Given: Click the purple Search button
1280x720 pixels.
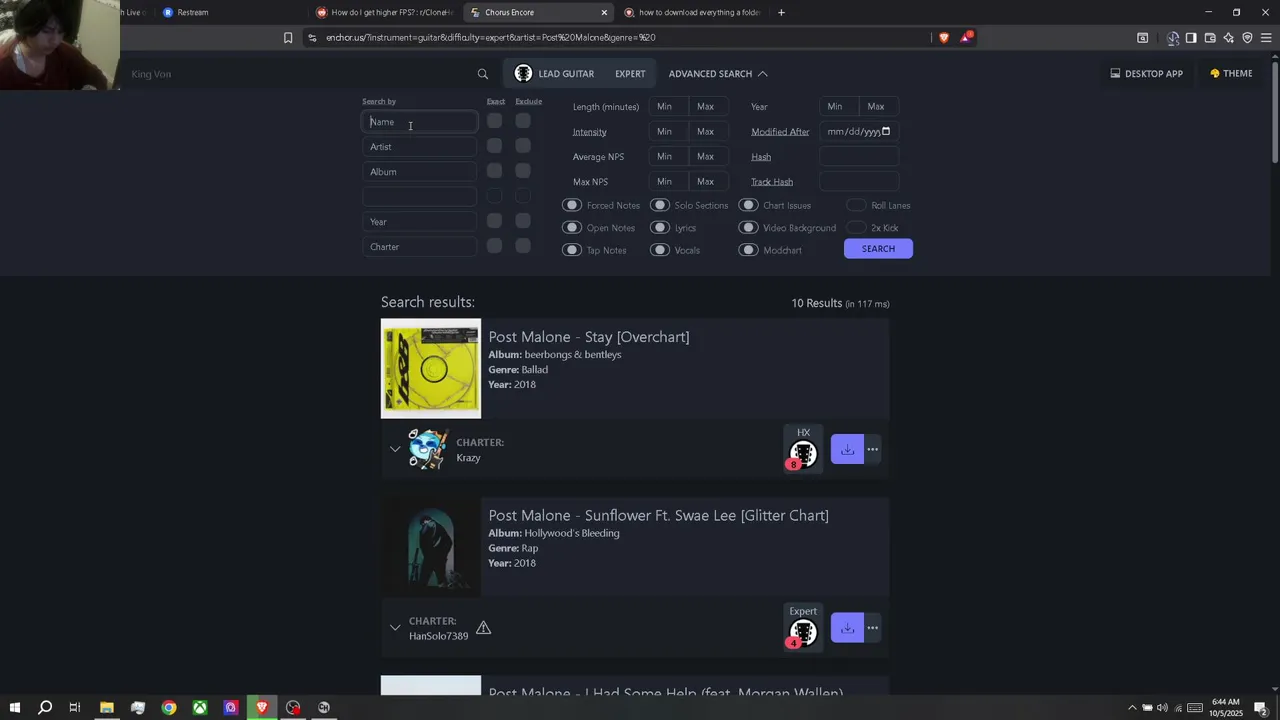Looking at the screenshot, I should coord(878,249).
